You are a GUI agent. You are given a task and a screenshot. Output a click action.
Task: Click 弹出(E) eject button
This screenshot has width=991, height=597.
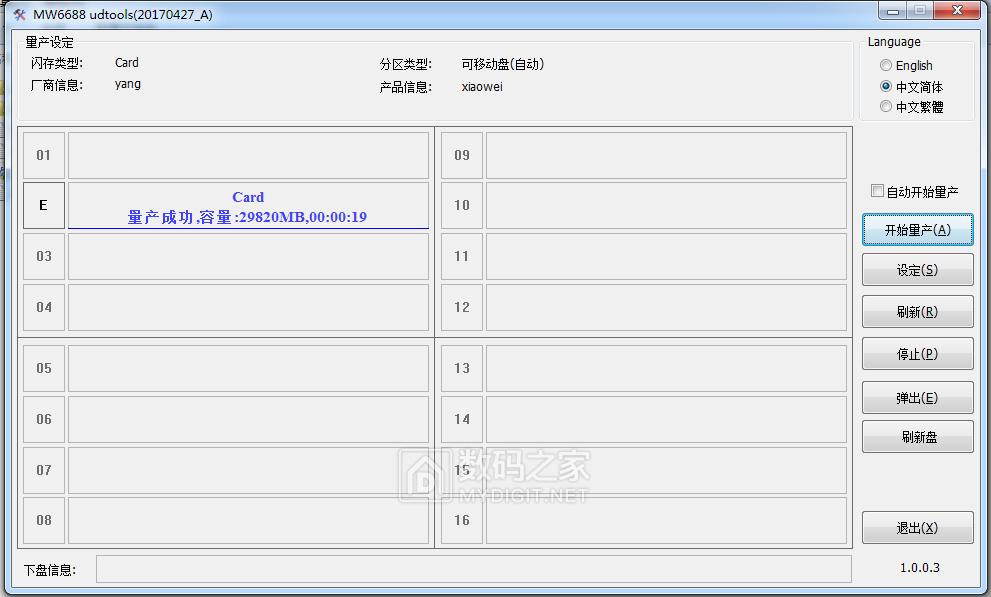point(918,397)
